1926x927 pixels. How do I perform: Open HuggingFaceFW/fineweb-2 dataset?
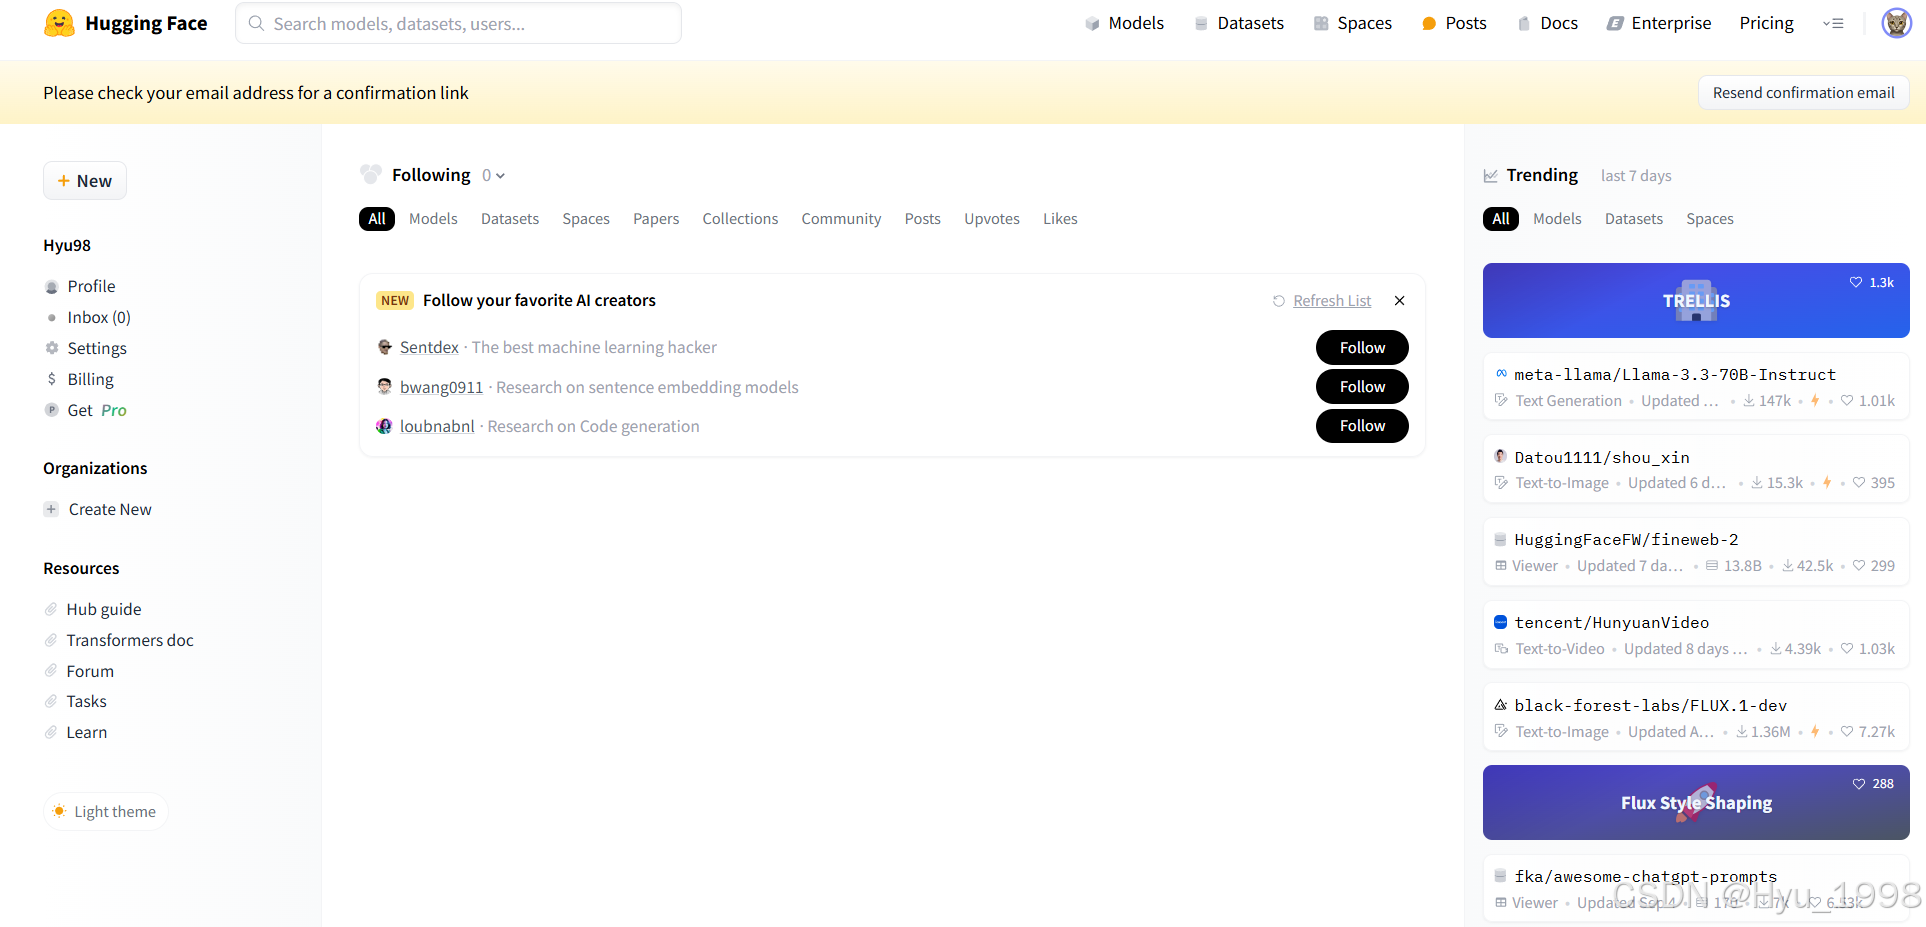(1696, 552)
